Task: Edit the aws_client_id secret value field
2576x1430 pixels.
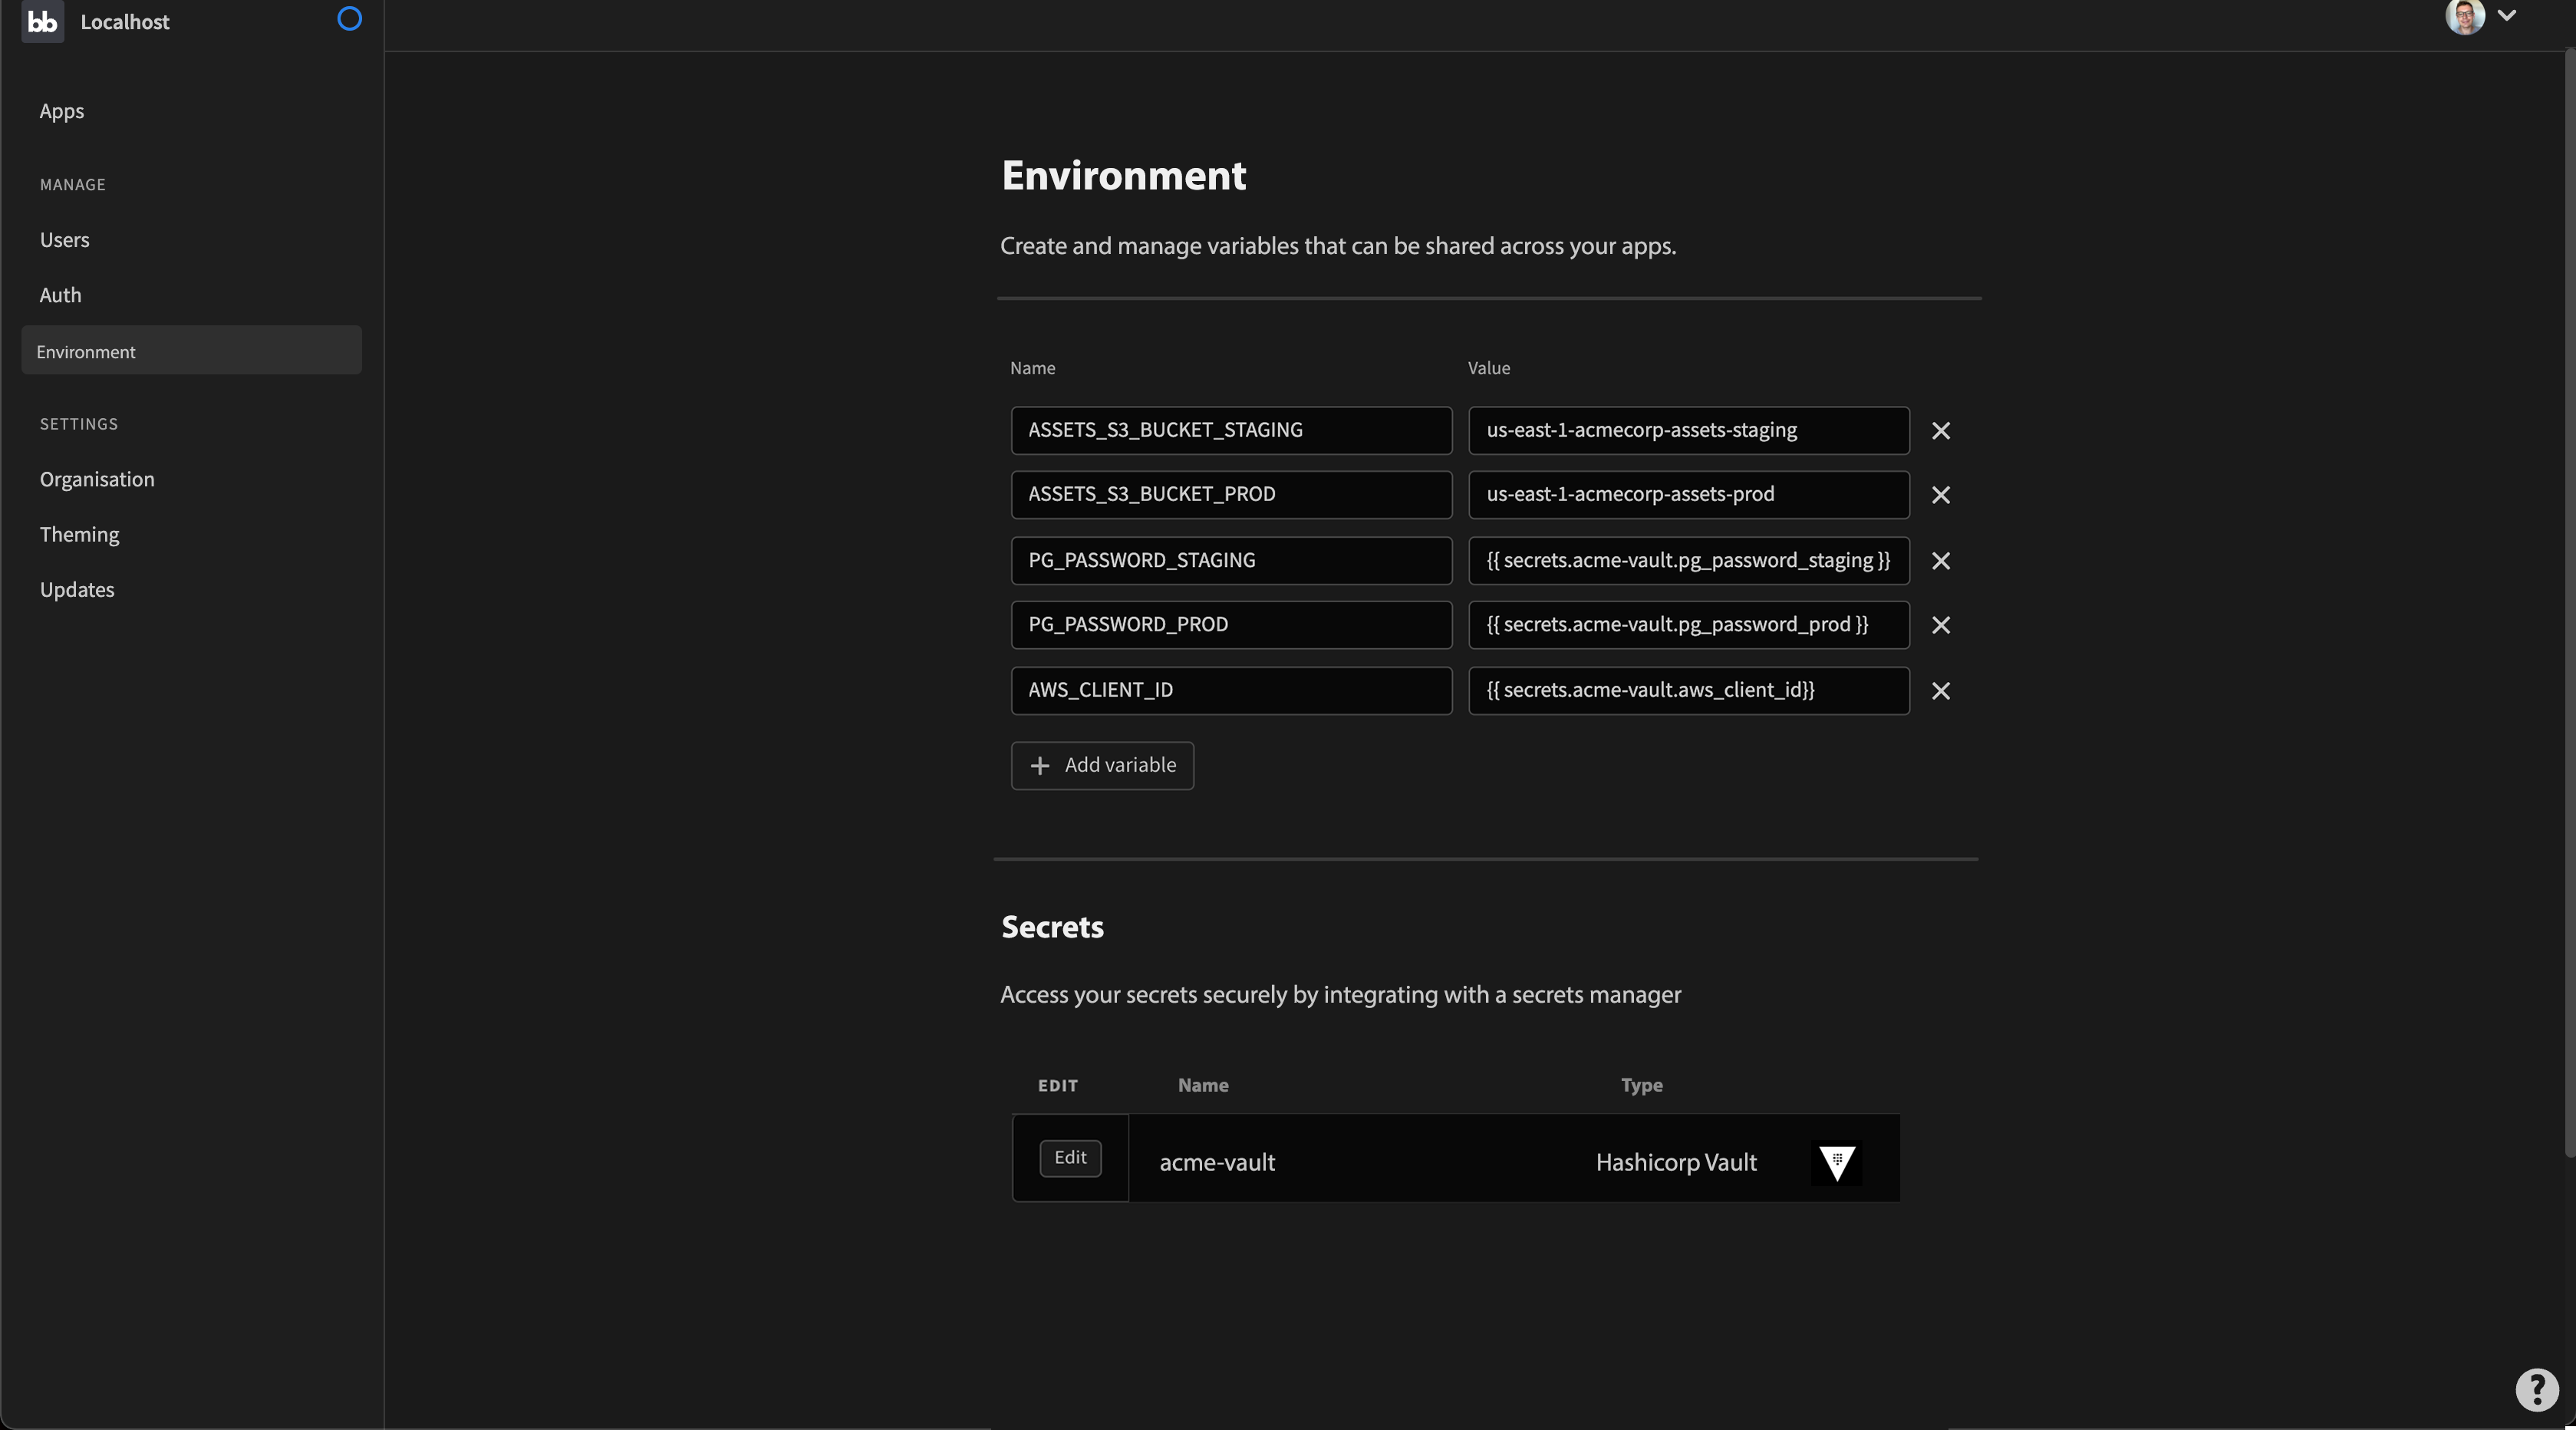Action: tap(1688, 690)
